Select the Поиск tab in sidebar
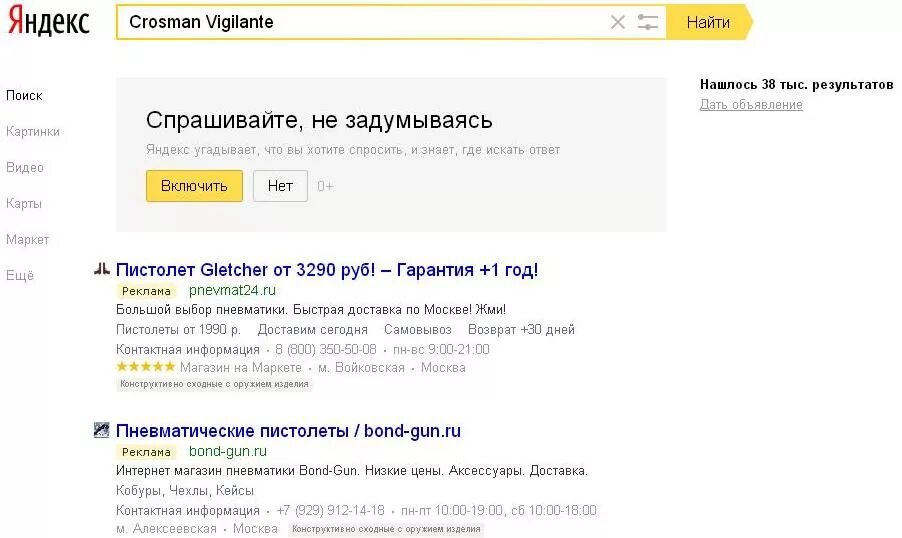Image resolution: width=902 pixels, height=538 pixels. [24, 96]
